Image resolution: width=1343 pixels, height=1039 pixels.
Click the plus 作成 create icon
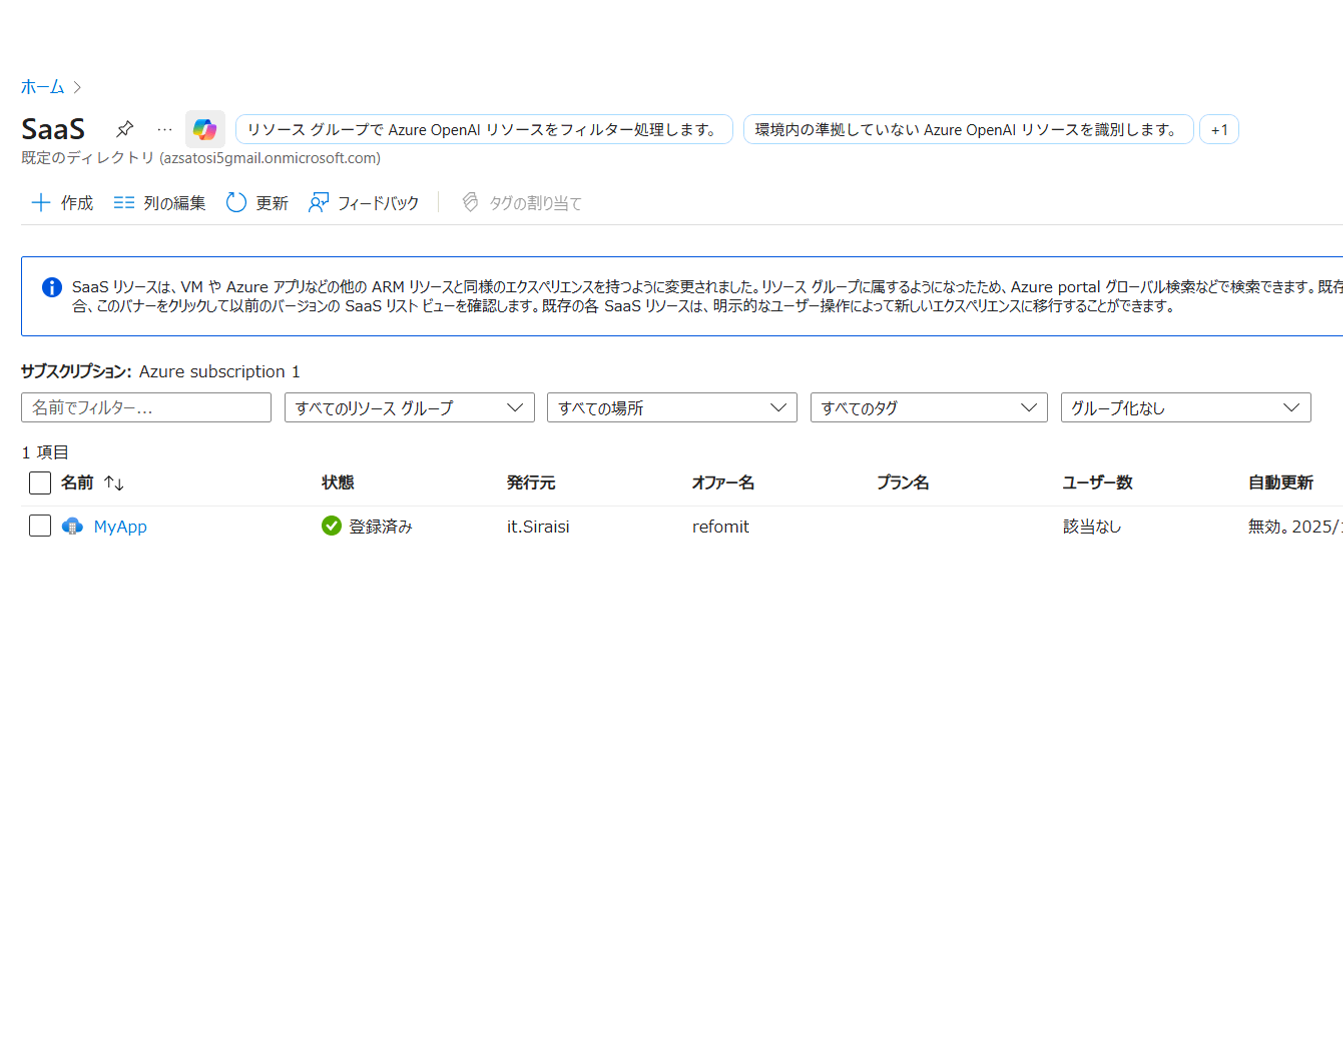click(41, 203)
